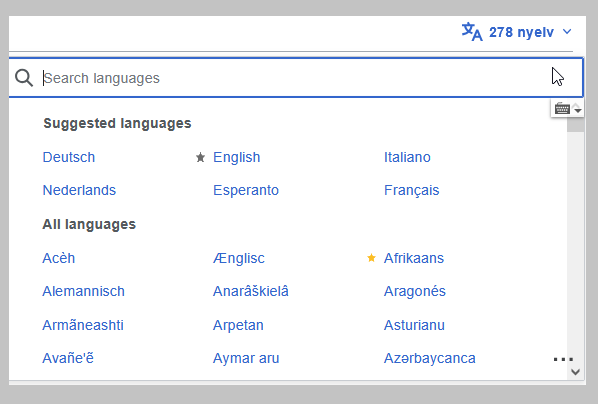Viewport: 598px width, 404px height.
Task: Click the gold star beside Afrikaans
Action: [x=371, y=258]
